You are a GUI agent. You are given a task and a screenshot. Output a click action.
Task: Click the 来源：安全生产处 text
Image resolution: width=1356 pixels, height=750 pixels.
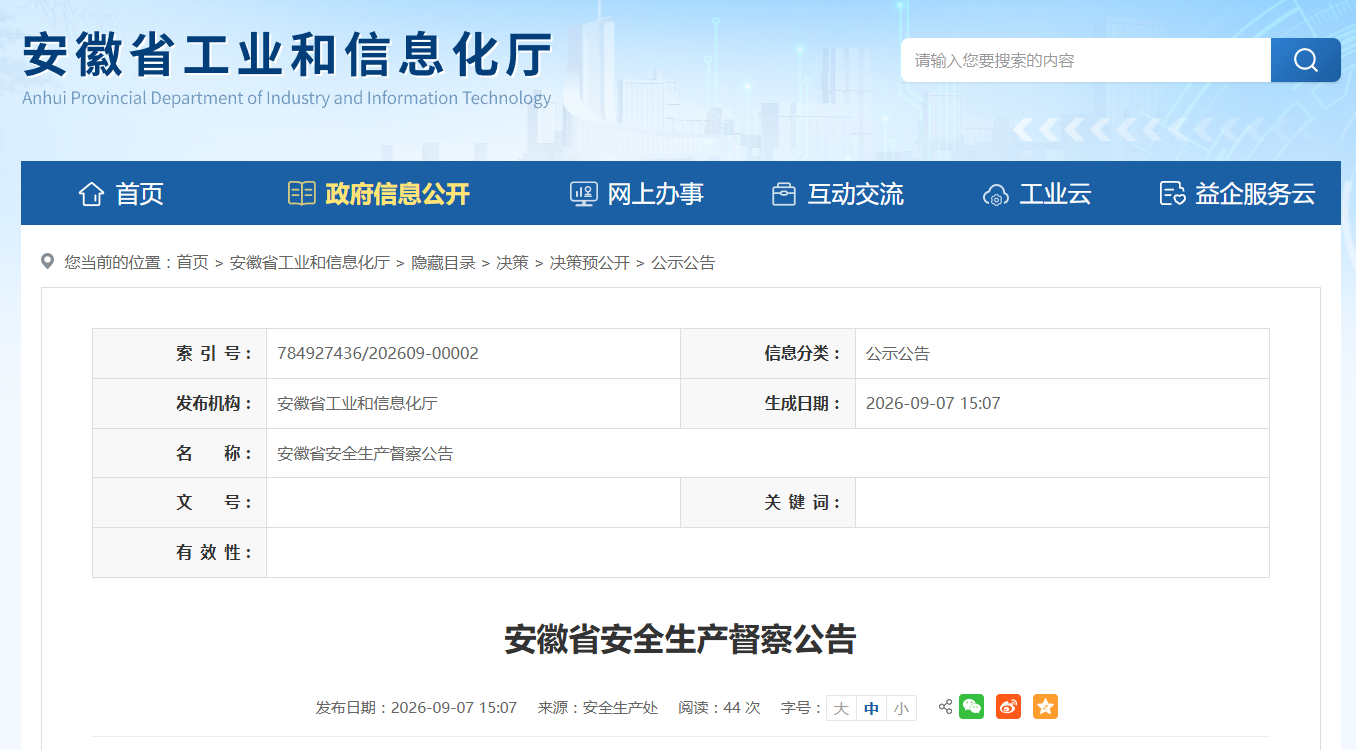click(x=598, y=708)
